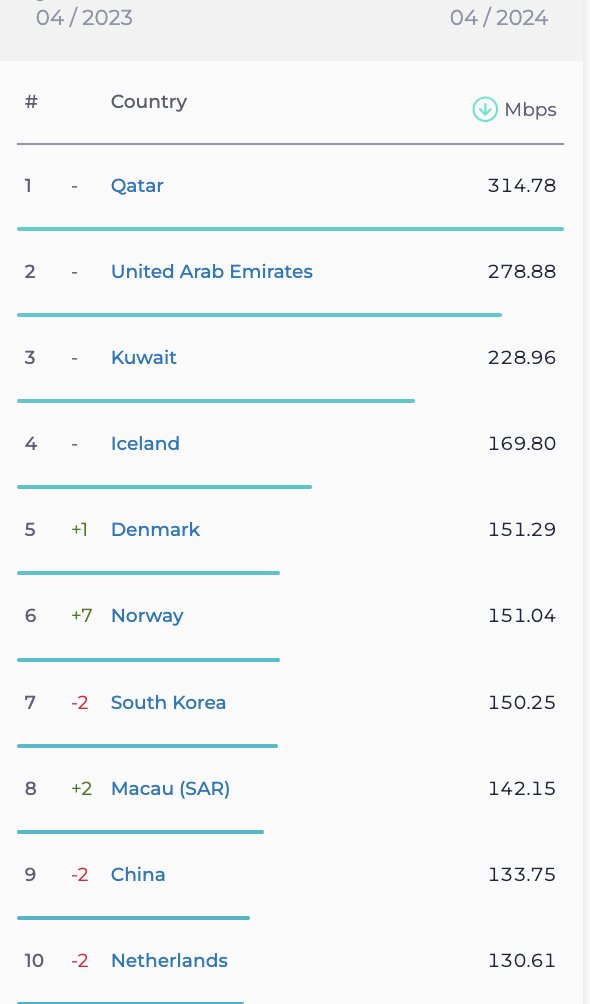Select Kuwait from the ranking list
590x1004 pixels.
pyautogui.click(x=143, y=358)
